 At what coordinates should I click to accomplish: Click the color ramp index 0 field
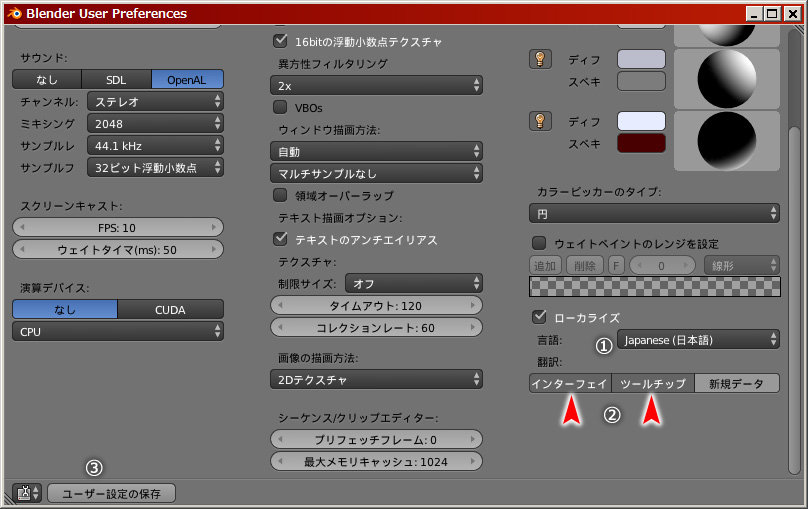[662, 265]
